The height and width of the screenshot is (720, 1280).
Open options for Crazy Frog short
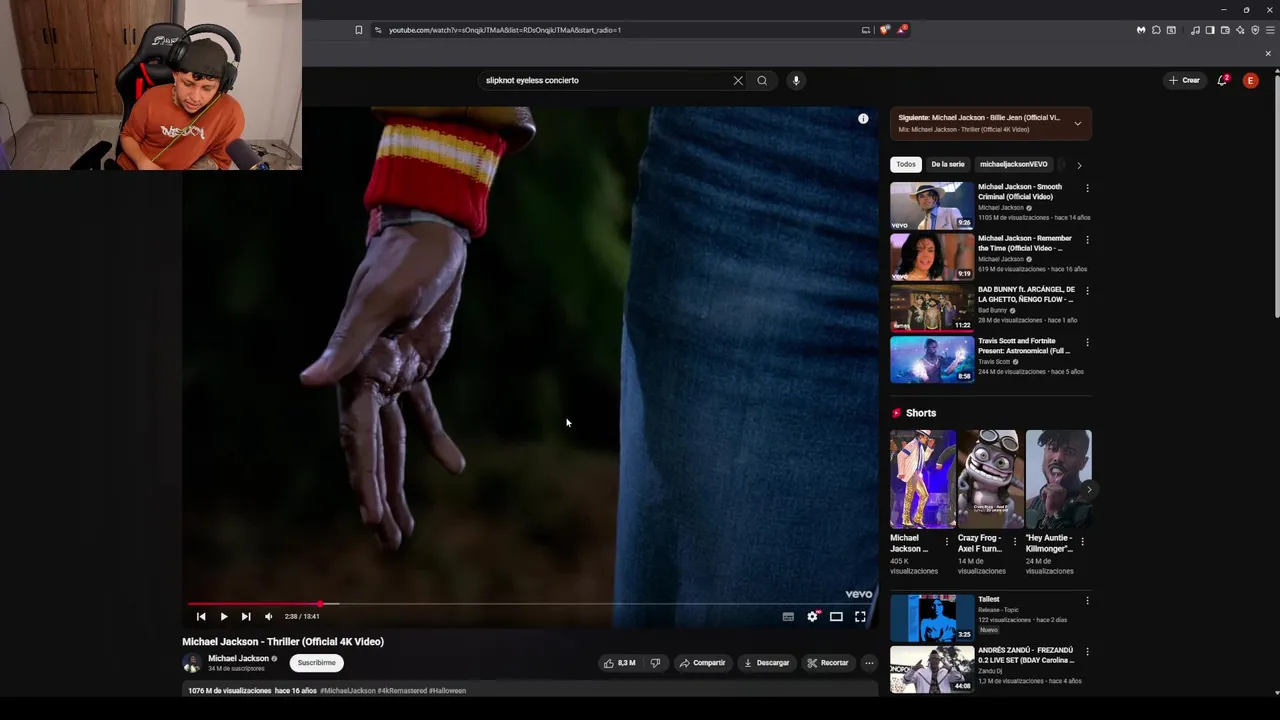tap(1014, 542)
